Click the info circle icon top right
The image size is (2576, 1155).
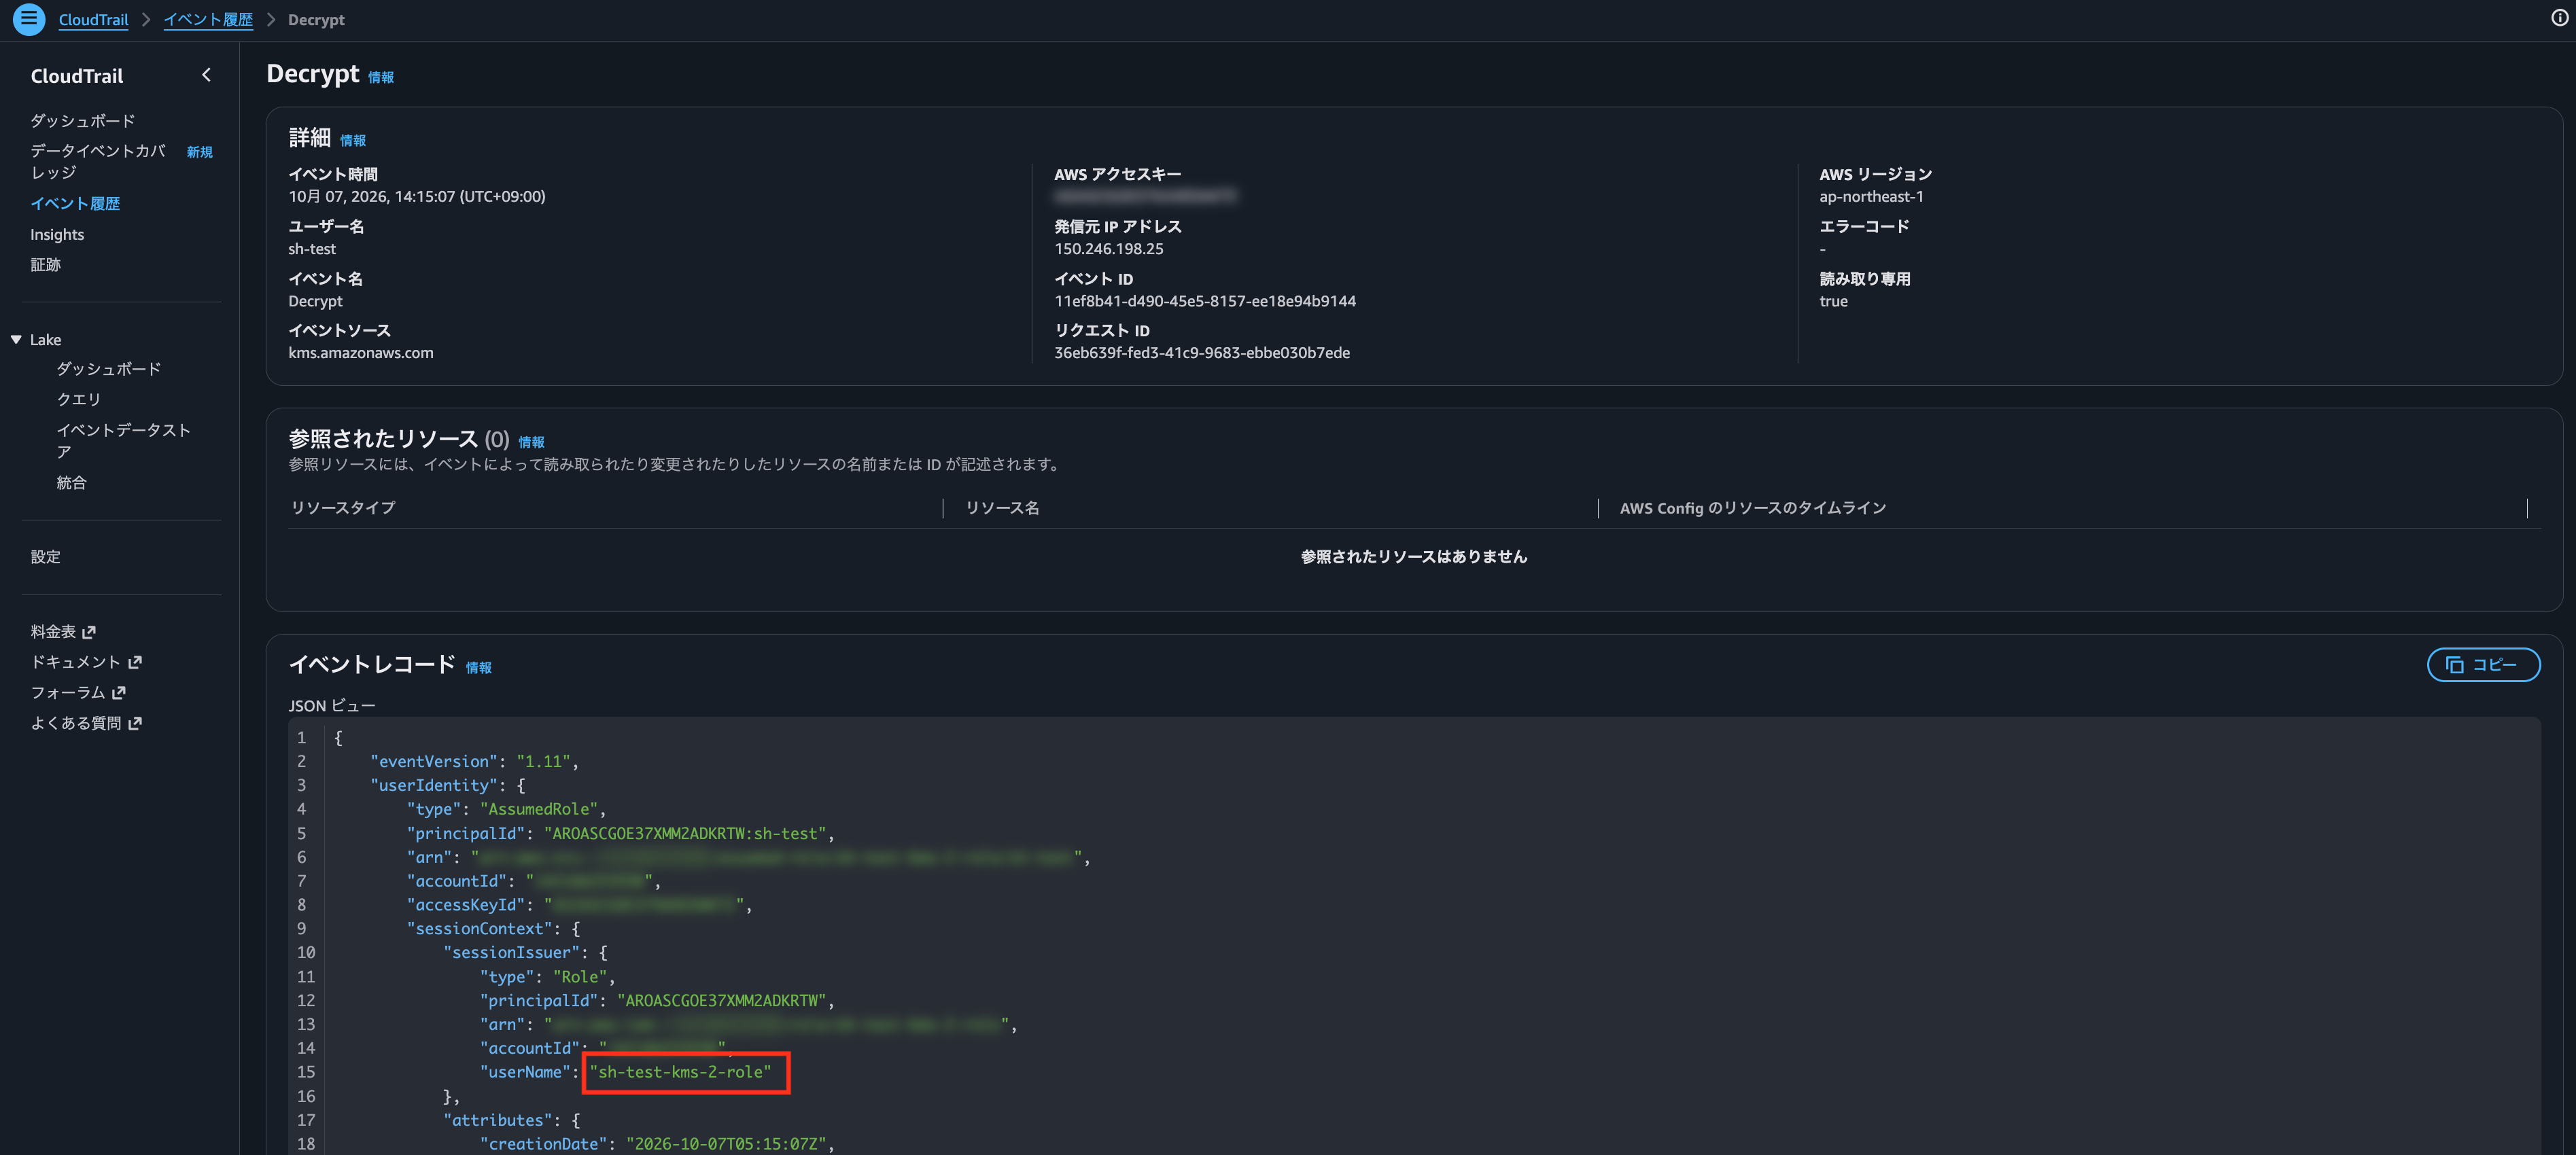2559,18
